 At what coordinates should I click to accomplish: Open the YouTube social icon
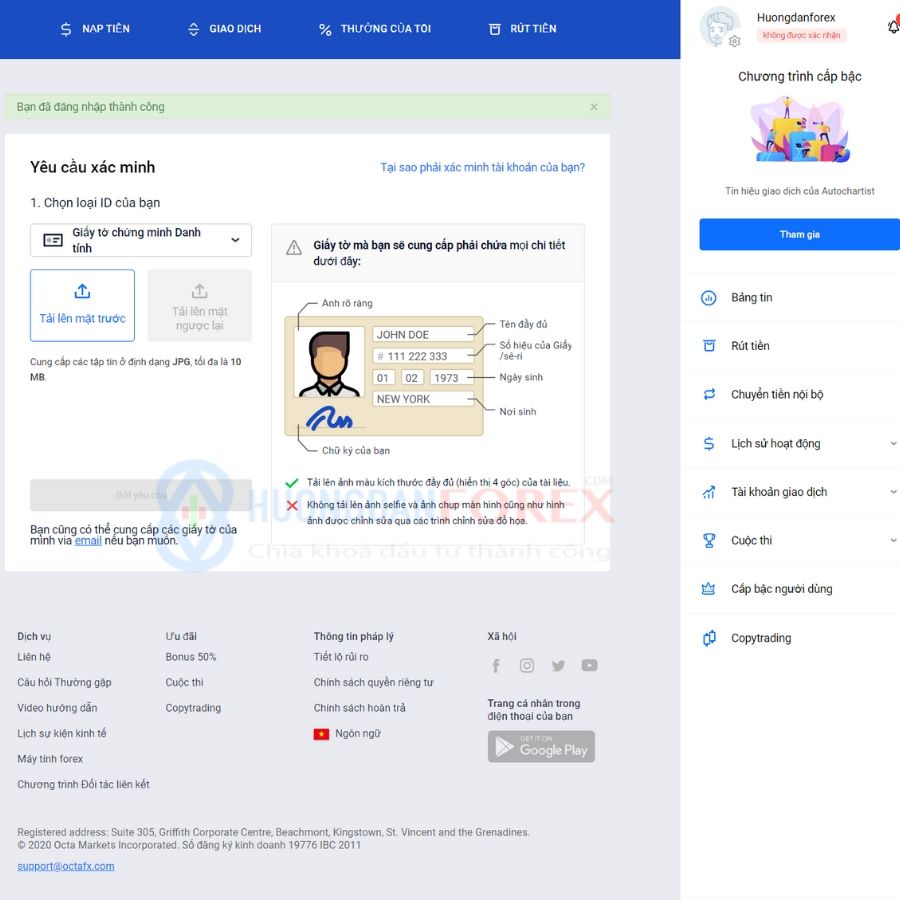click(x=589, y=665)
